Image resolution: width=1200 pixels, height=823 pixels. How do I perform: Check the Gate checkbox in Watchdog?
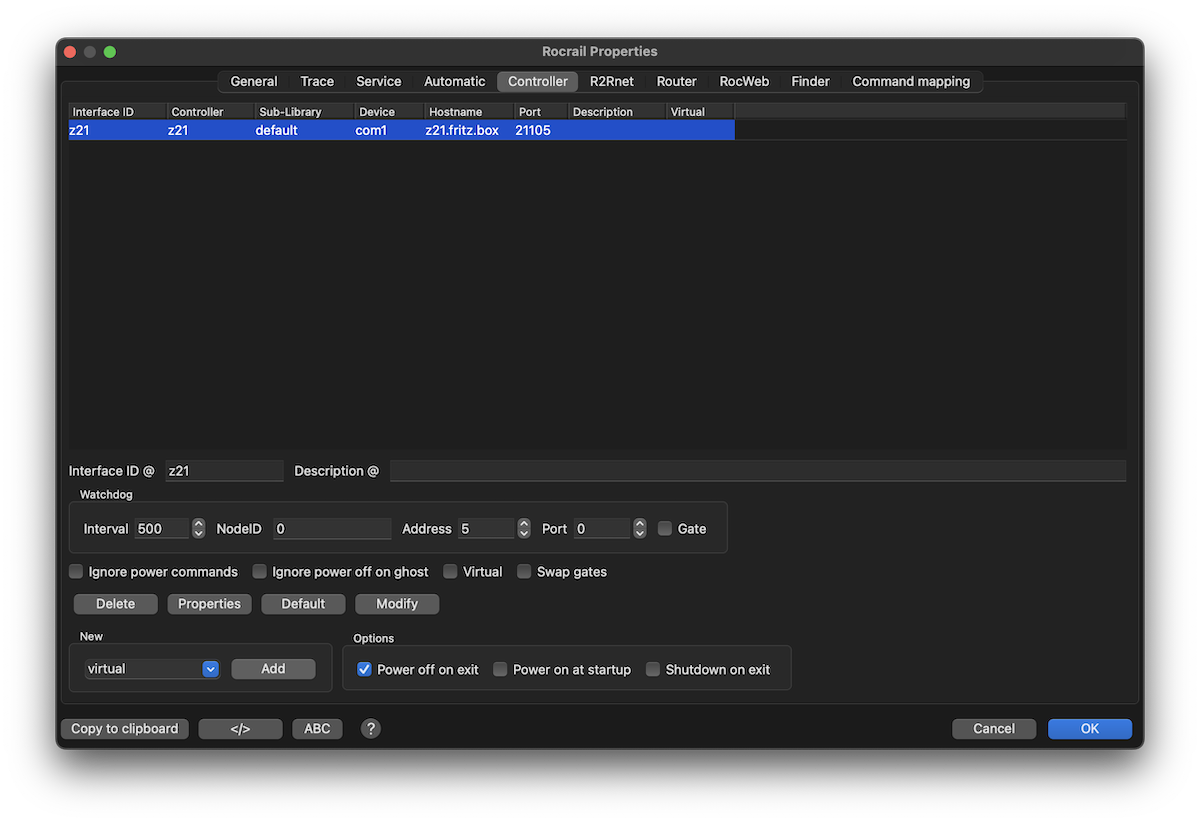665,529
